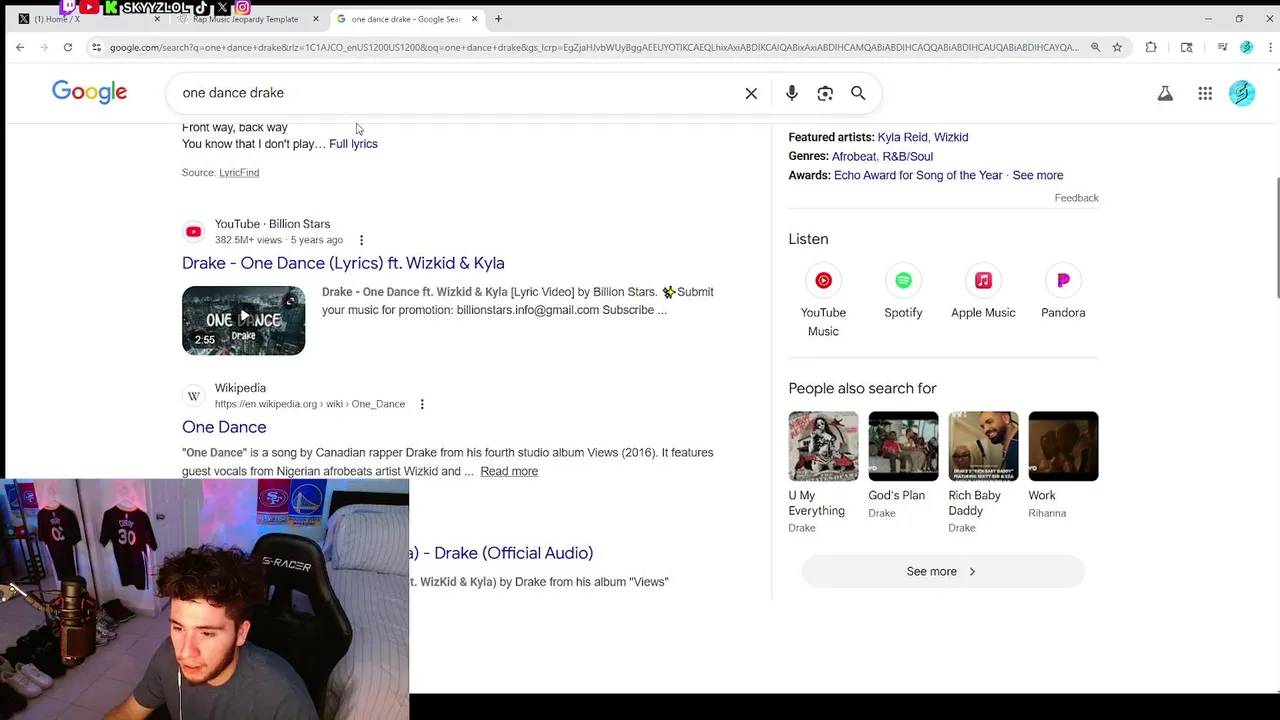Image resolution: width=1280 pixels, height=720 pixels.
Task: Expand awards with See more link
Action: pyautogui.click(x=1037, y=175)
